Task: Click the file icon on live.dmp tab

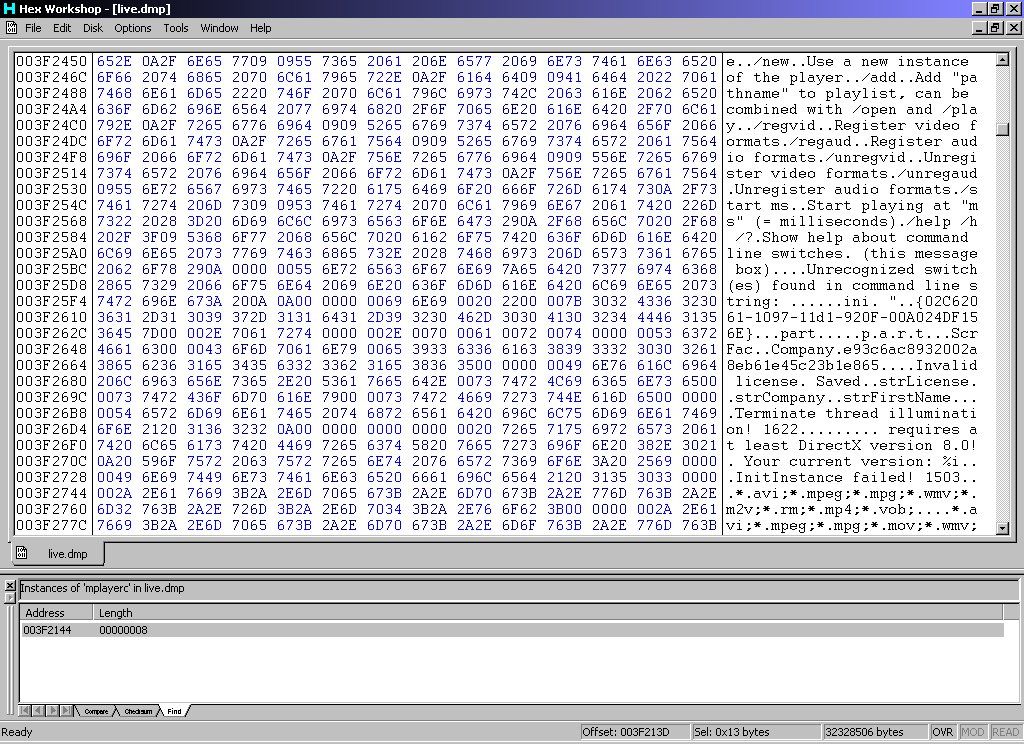Action: [x=22, y=553]
